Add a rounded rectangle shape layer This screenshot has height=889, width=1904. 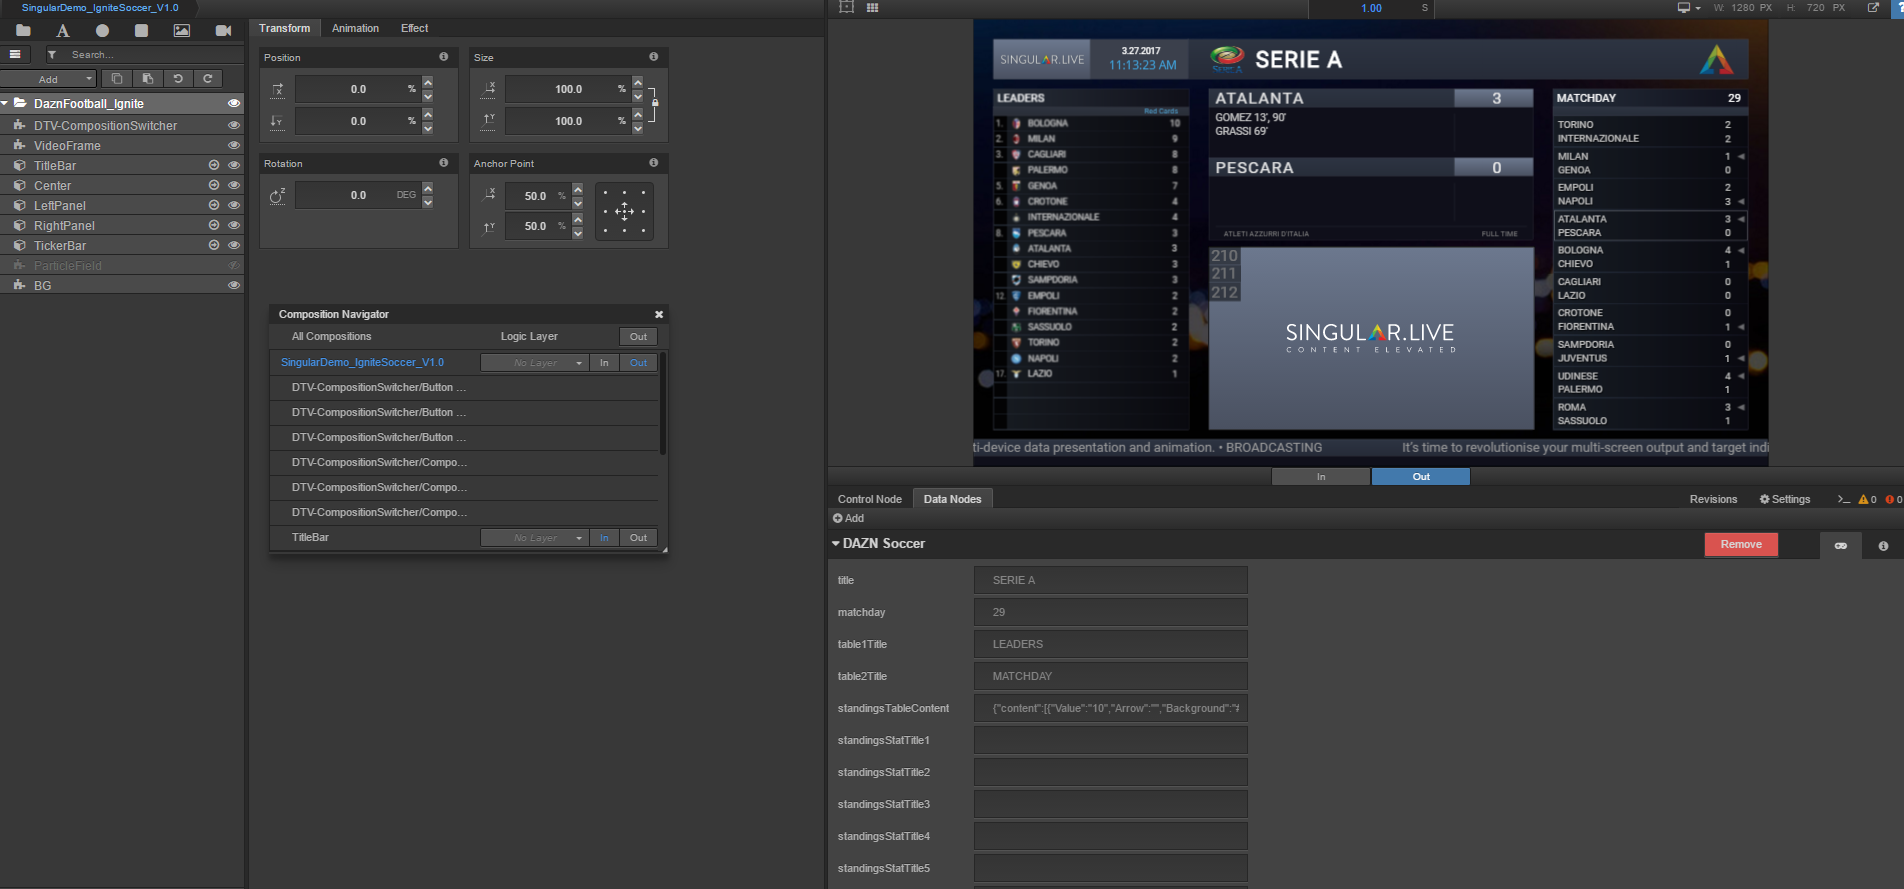[x=141, y=30]
